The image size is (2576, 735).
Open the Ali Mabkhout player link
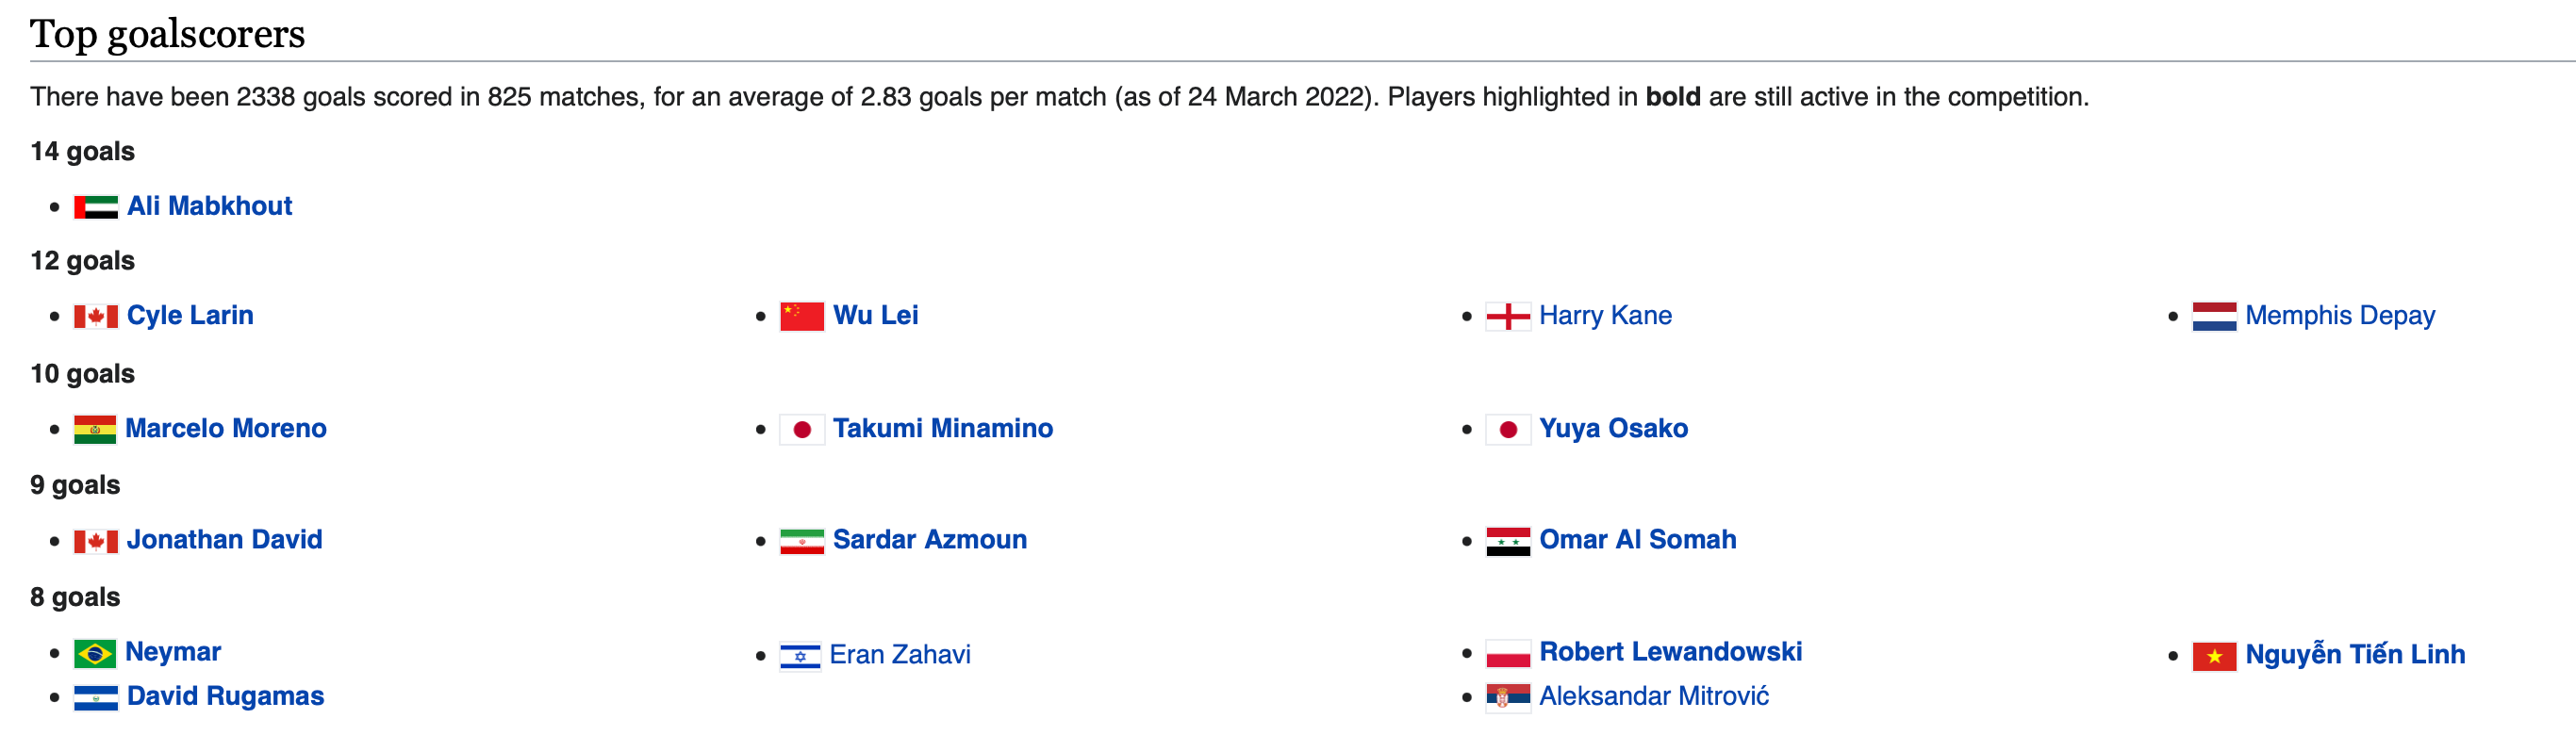click(x=209, y=206)
